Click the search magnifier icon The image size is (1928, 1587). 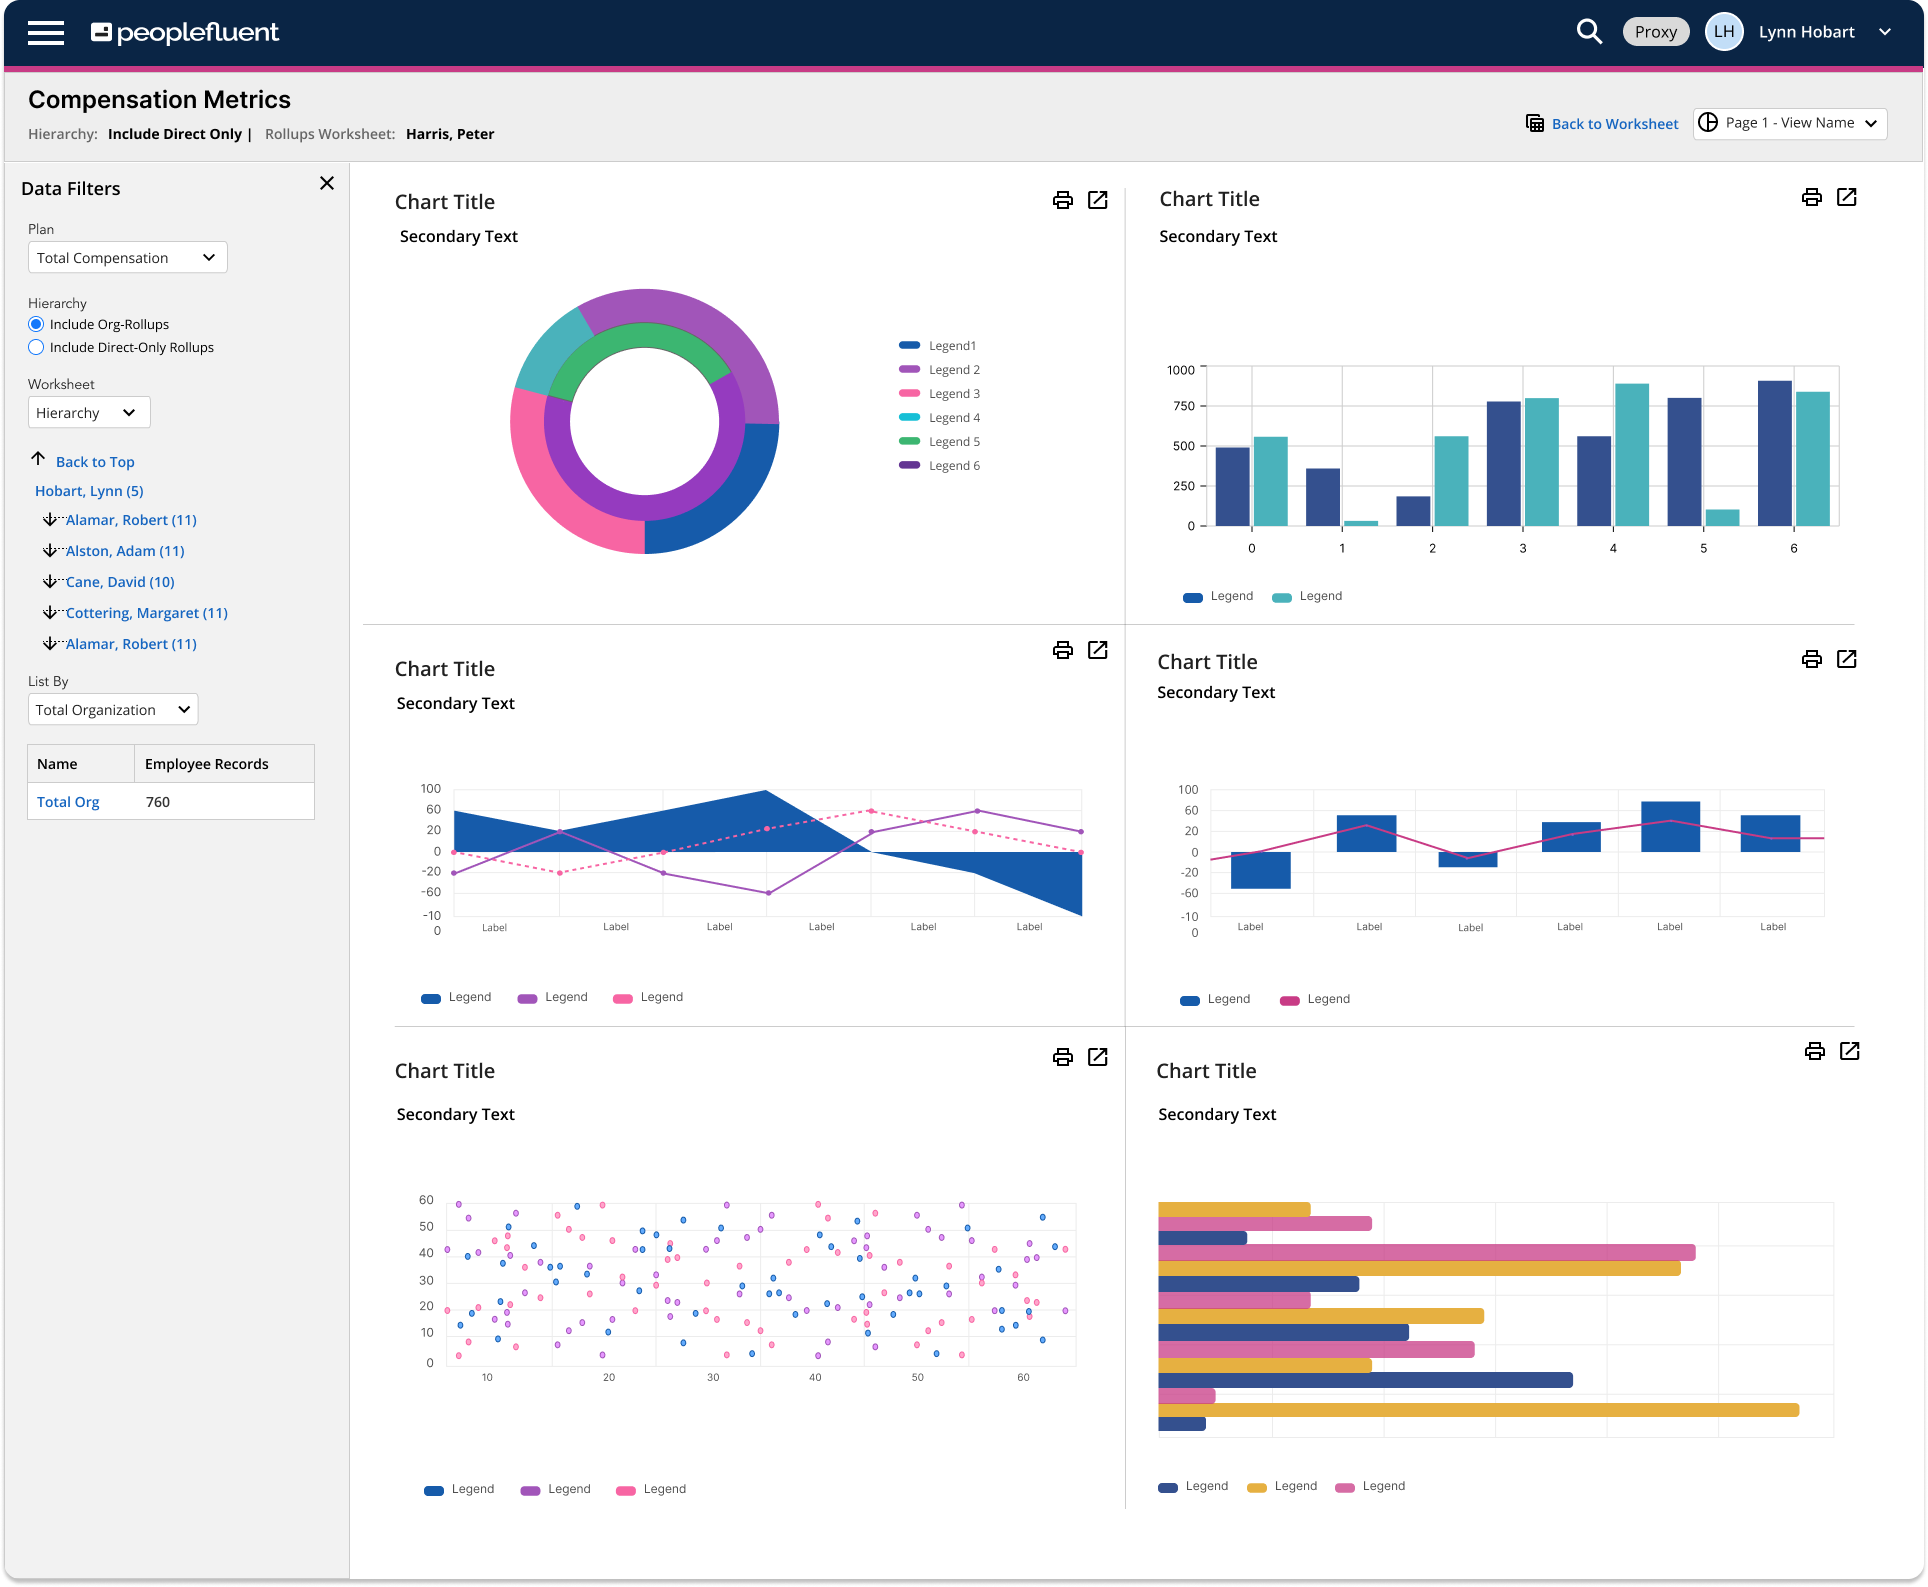(x=1588, y=32)
